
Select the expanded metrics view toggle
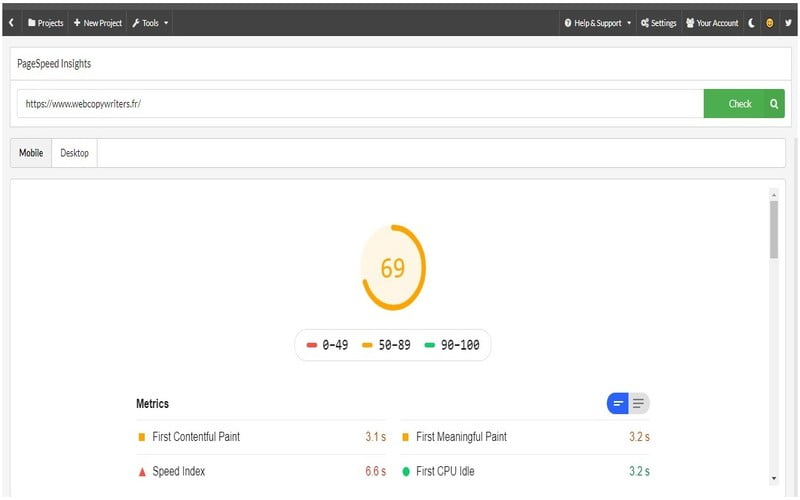click(x=639, y=404)
